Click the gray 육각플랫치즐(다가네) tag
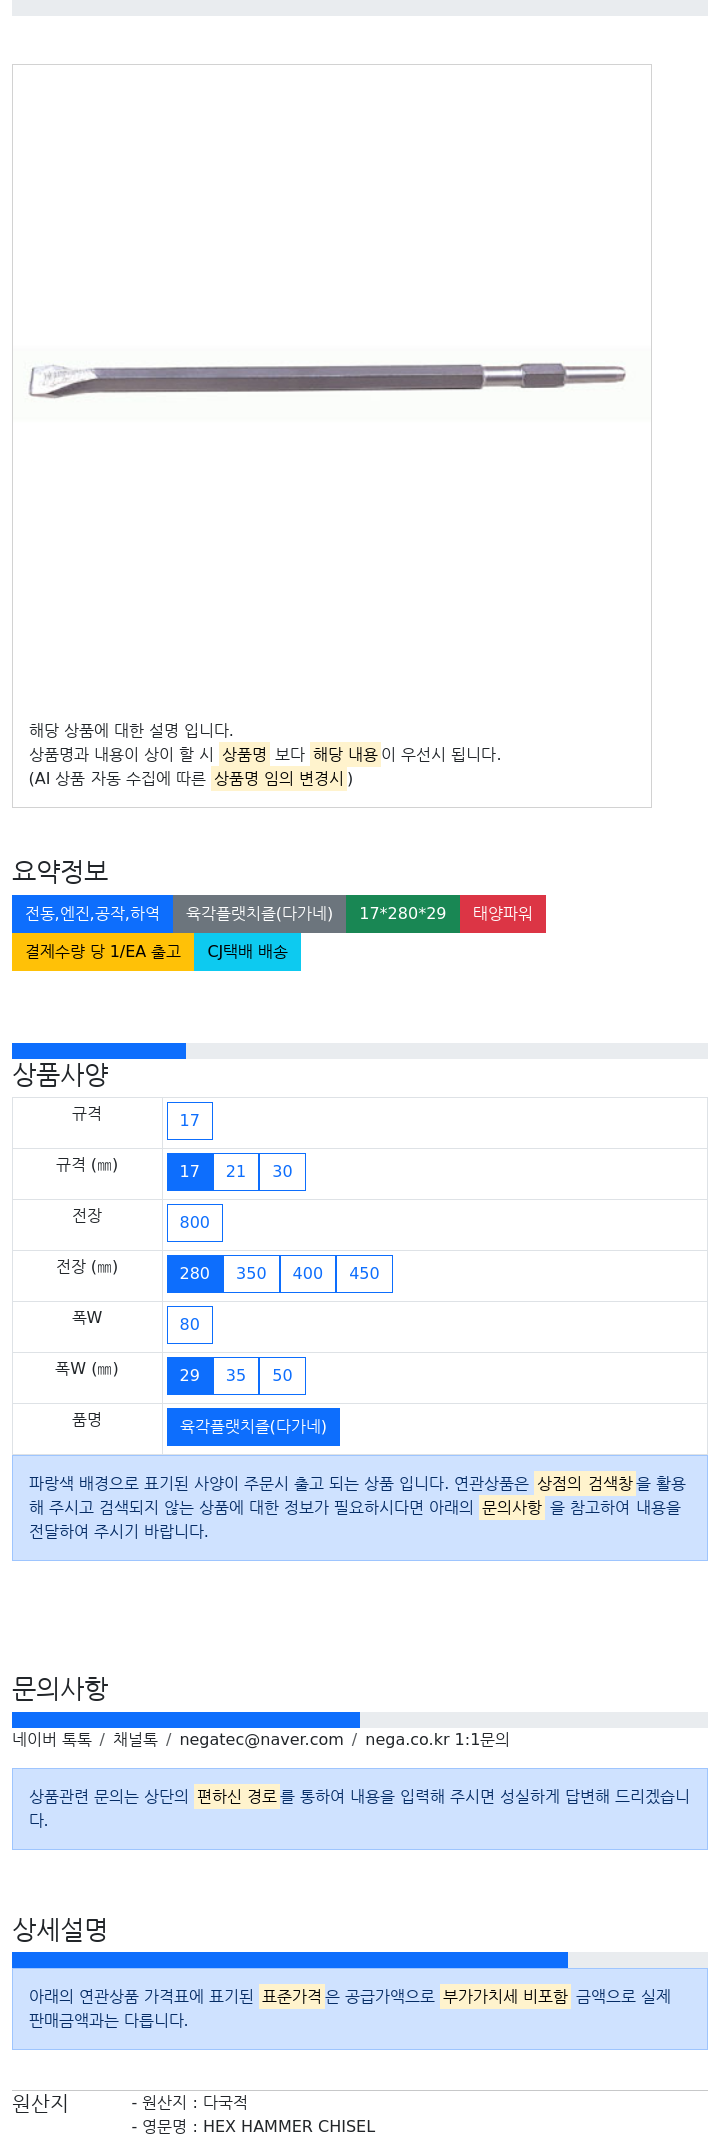Screen dimensions: 720x2139 (x=259, y=914)
